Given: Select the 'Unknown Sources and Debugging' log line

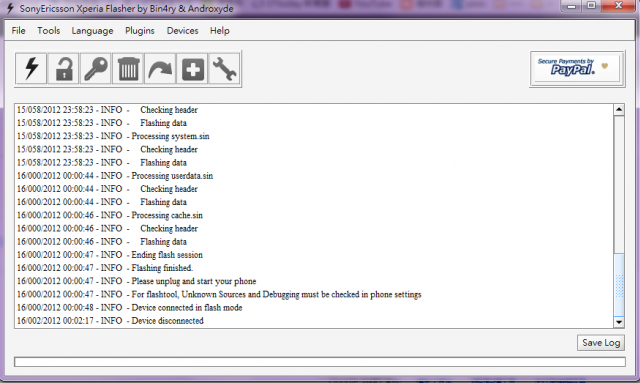Looking at the screenshot, I should coord(219,294).
